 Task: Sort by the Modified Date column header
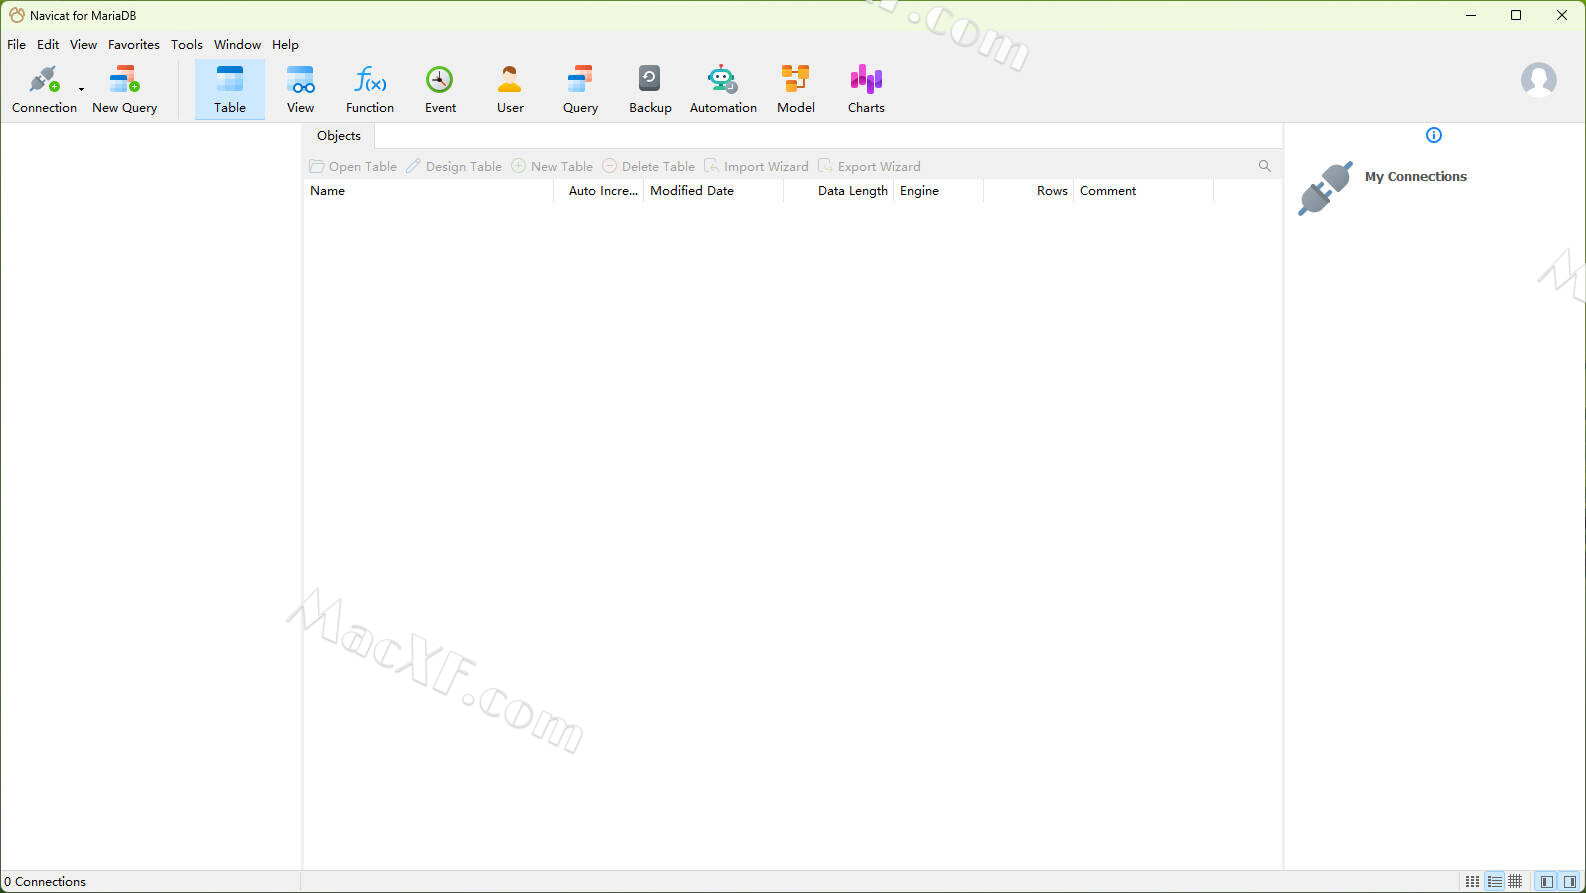click(692, 191)
